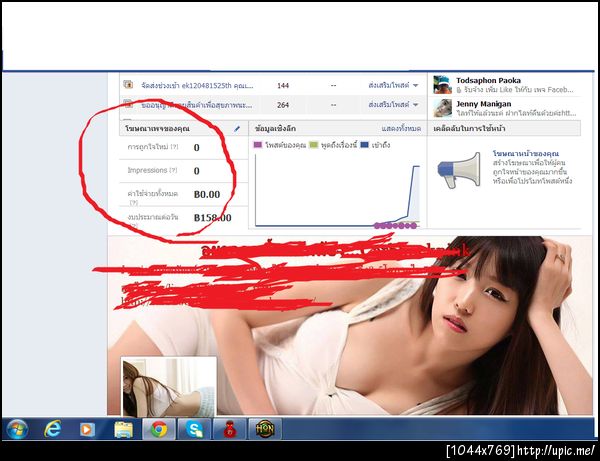Click the pencil edit icon in ads panel

click(237, 129)
